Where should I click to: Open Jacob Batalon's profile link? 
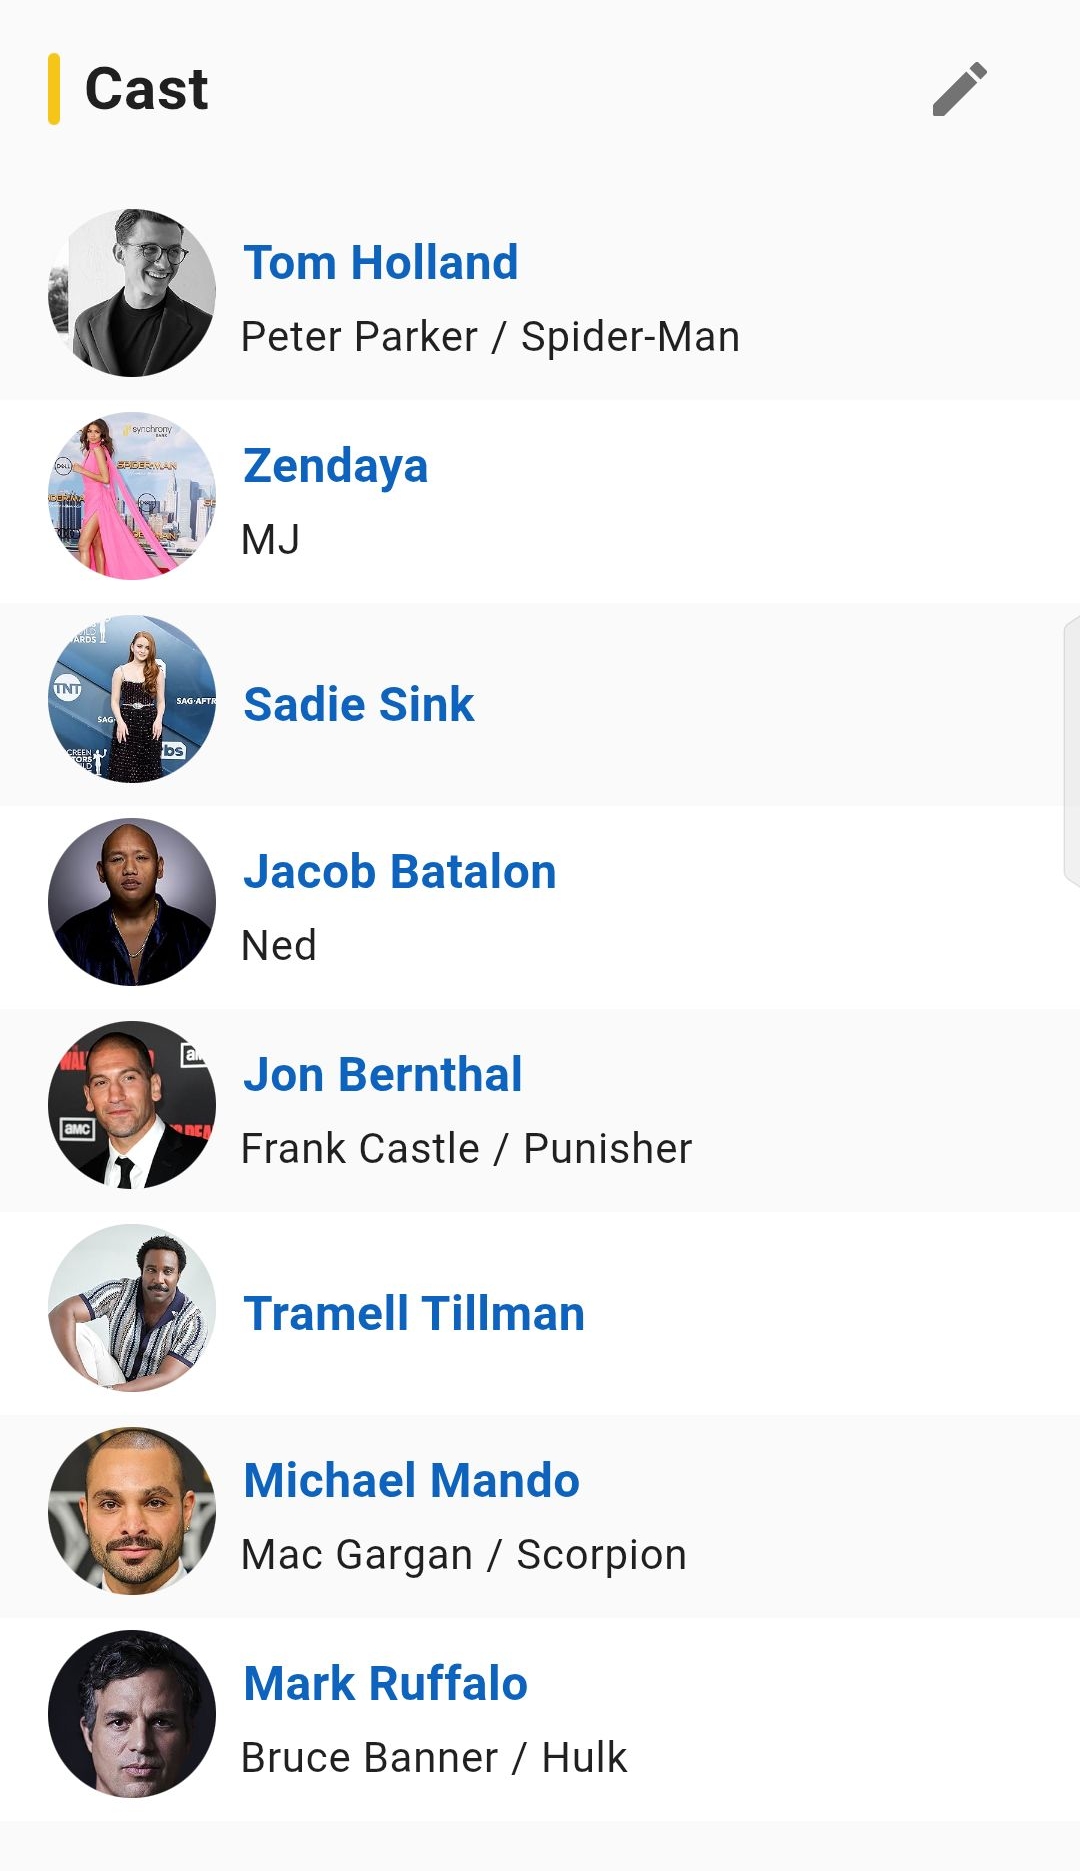click(x=399, y=872)
